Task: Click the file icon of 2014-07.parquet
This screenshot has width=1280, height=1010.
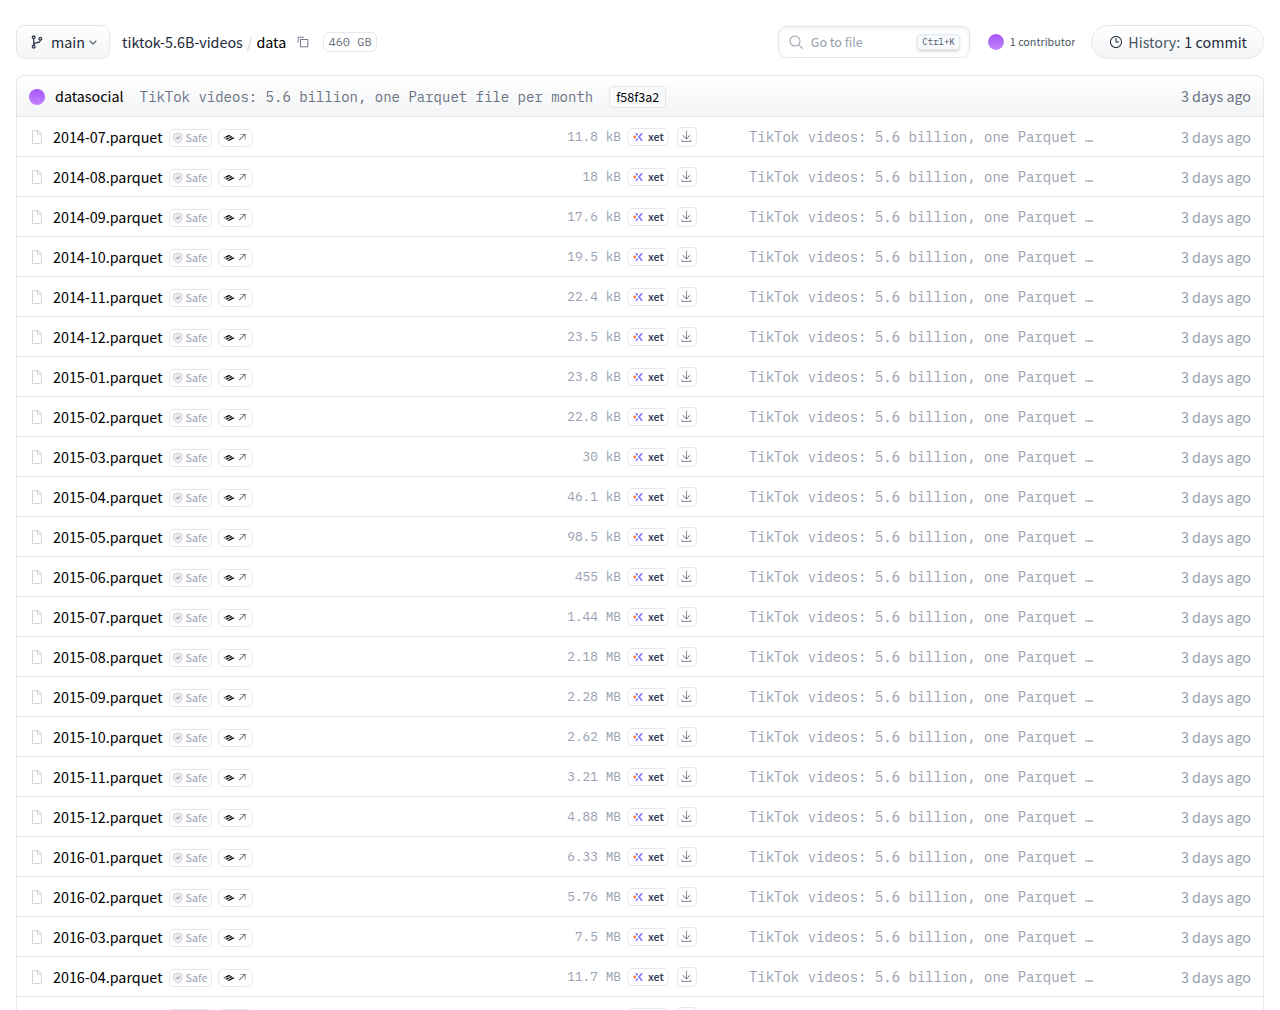Action: (37, 137)
